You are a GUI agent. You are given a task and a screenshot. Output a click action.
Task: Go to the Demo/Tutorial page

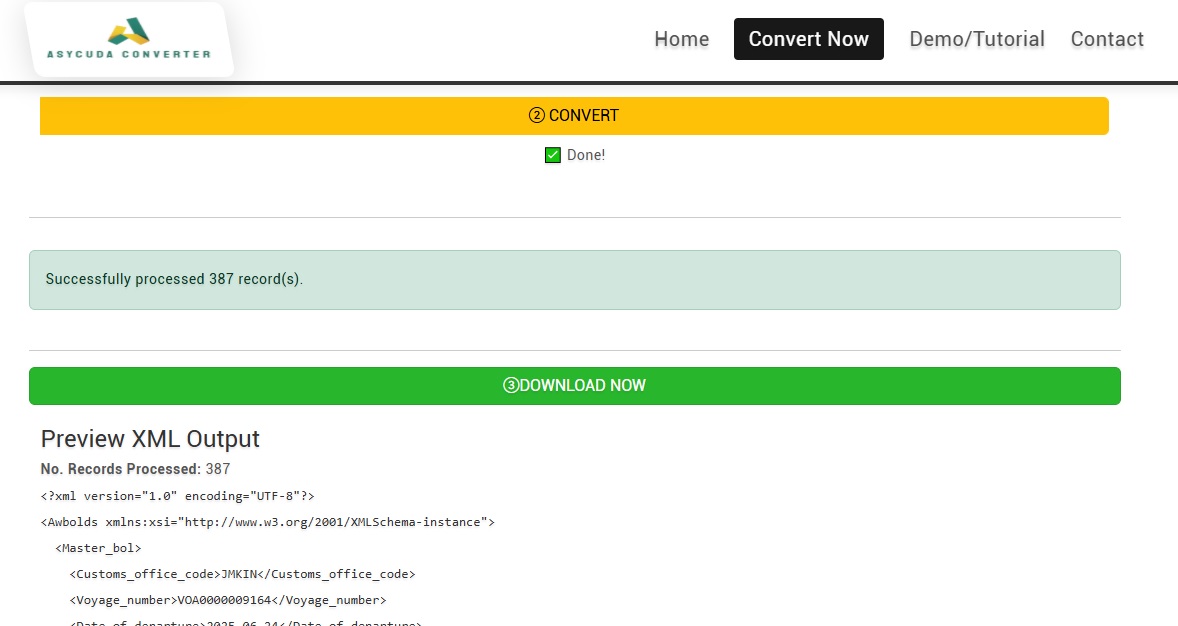tap(976, 39)
